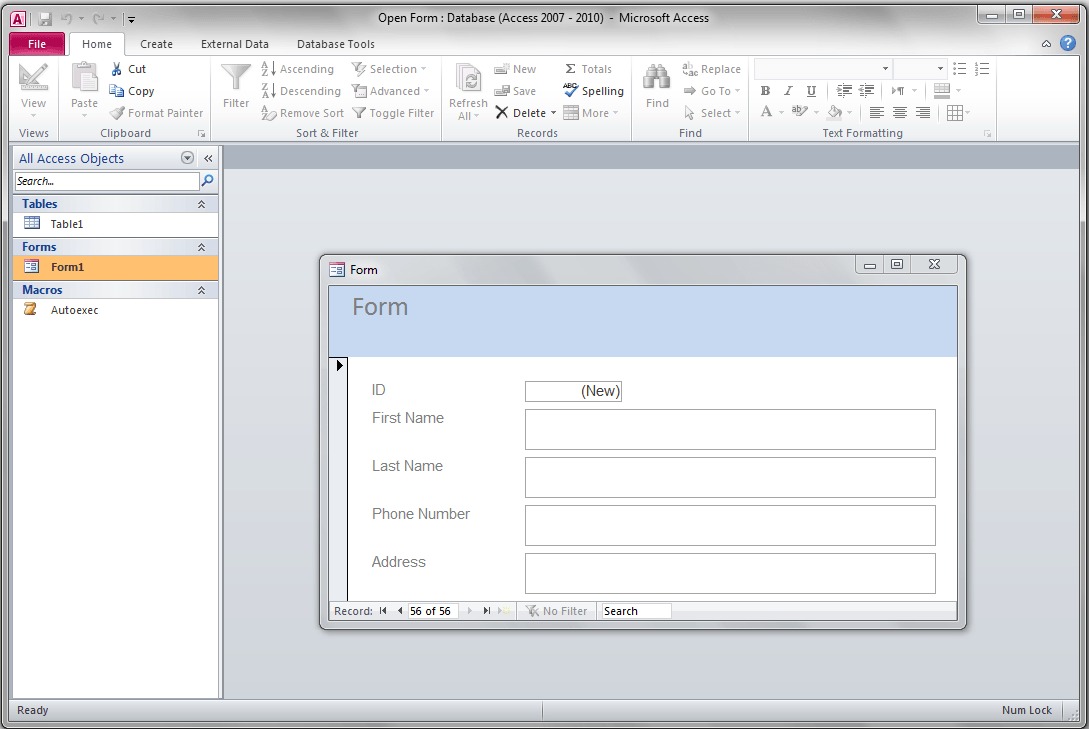1089x729 pixels.
Task: Toggle Bold formatting
Action: point(765,91)
